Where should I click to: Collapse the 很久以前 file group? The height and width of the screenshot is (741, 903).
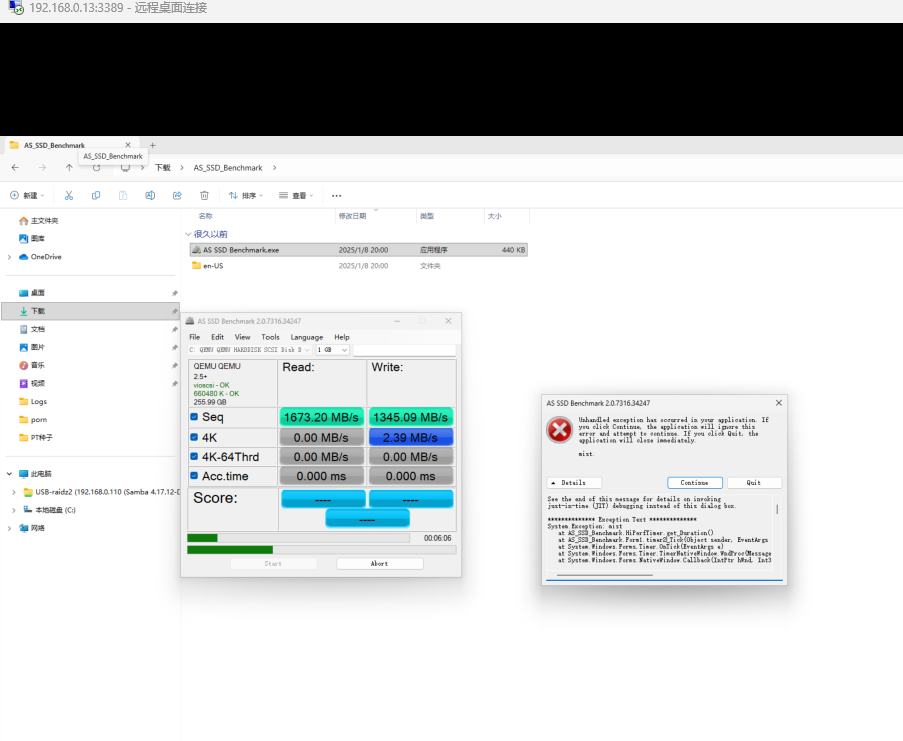coord(188,234)
